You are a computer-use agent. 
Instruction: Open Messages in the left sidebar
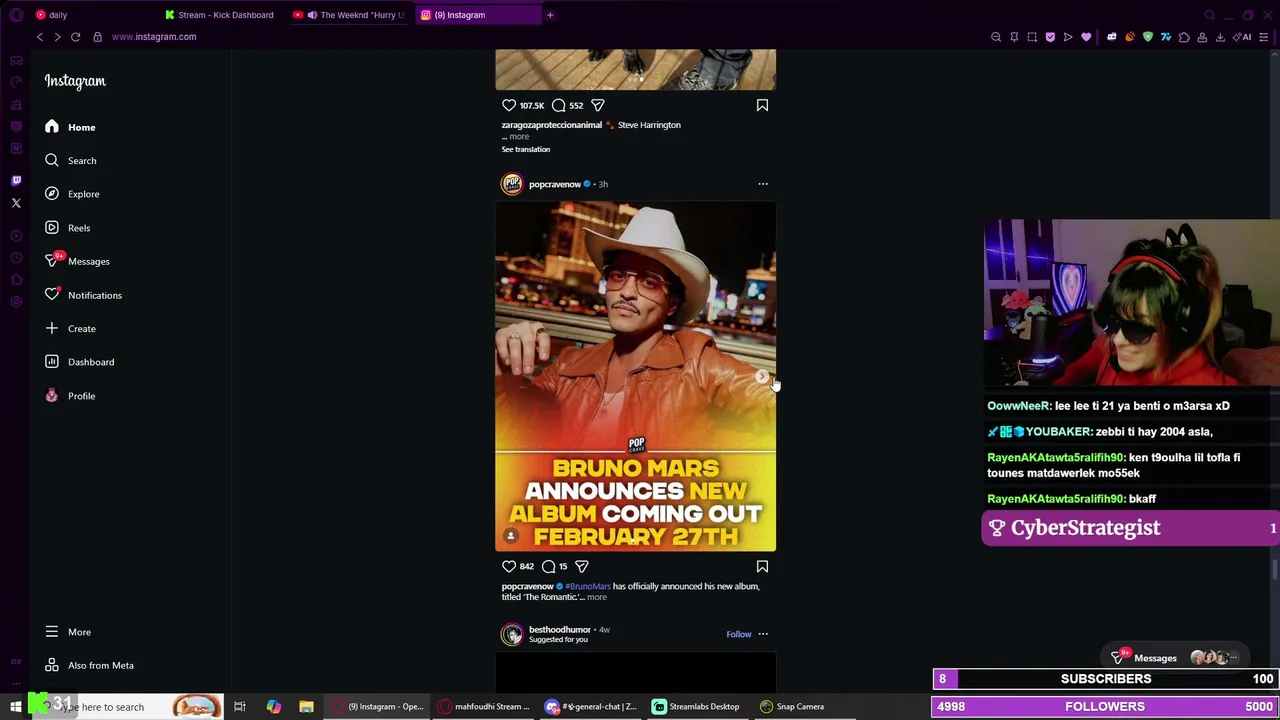[77, 261]
